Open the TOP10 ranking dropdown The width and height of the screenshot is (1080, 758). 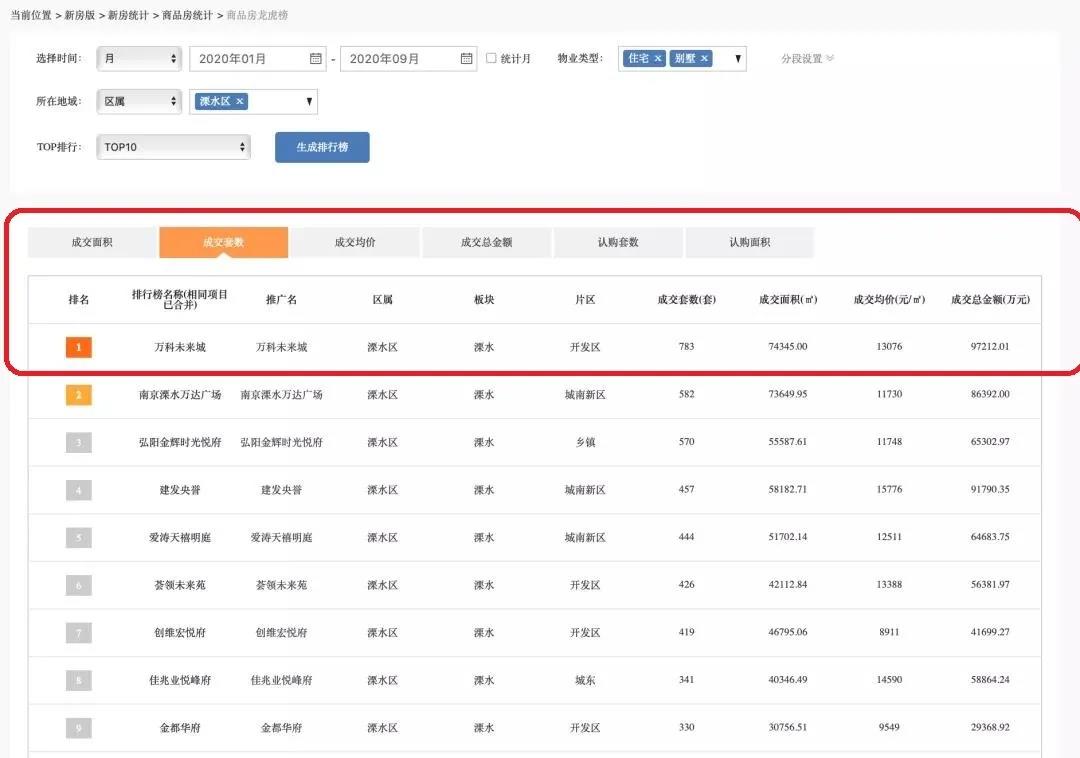tap(173, 147)
